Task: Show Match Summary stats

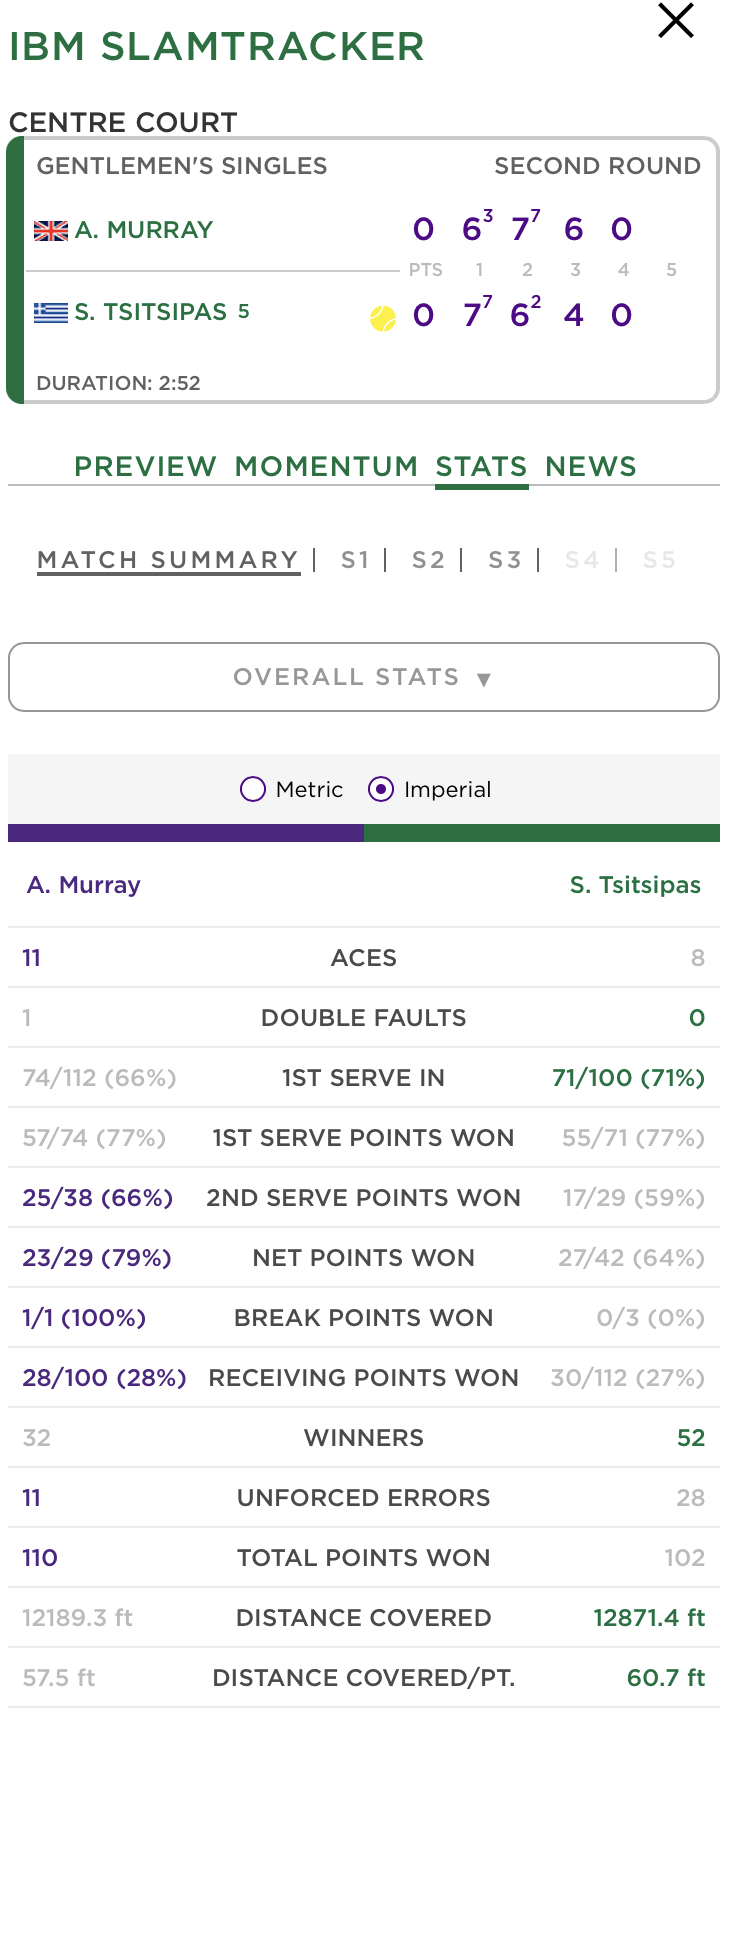Action: coord(168,560)
